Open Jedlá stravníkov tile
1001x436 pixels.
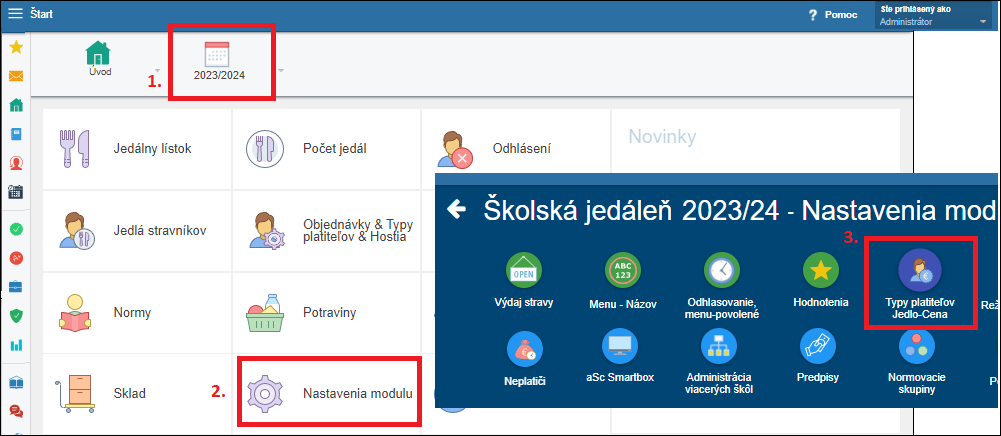137,230
